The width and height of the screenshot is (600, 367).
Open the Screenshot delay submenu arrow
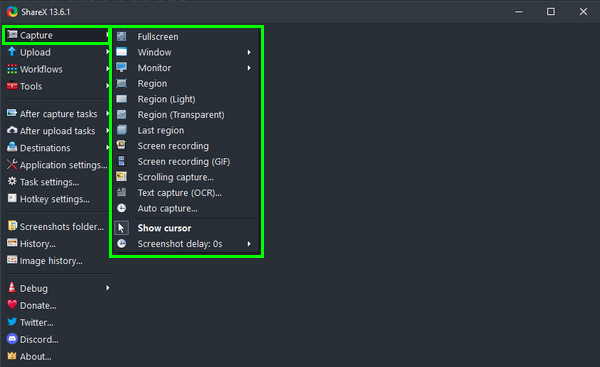point(249,244)
